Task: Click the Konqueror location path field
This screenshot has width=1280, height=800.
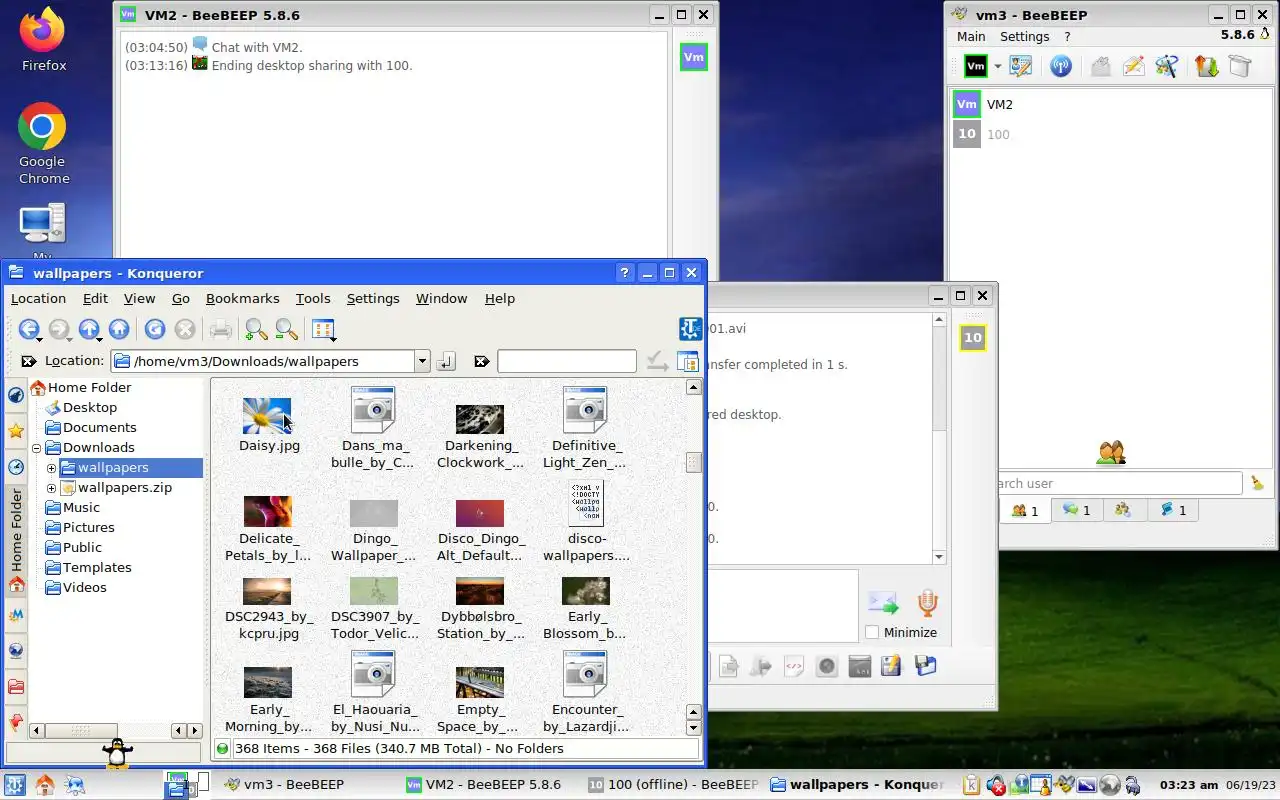Action: pyautogui.click(x=263, y=361)
